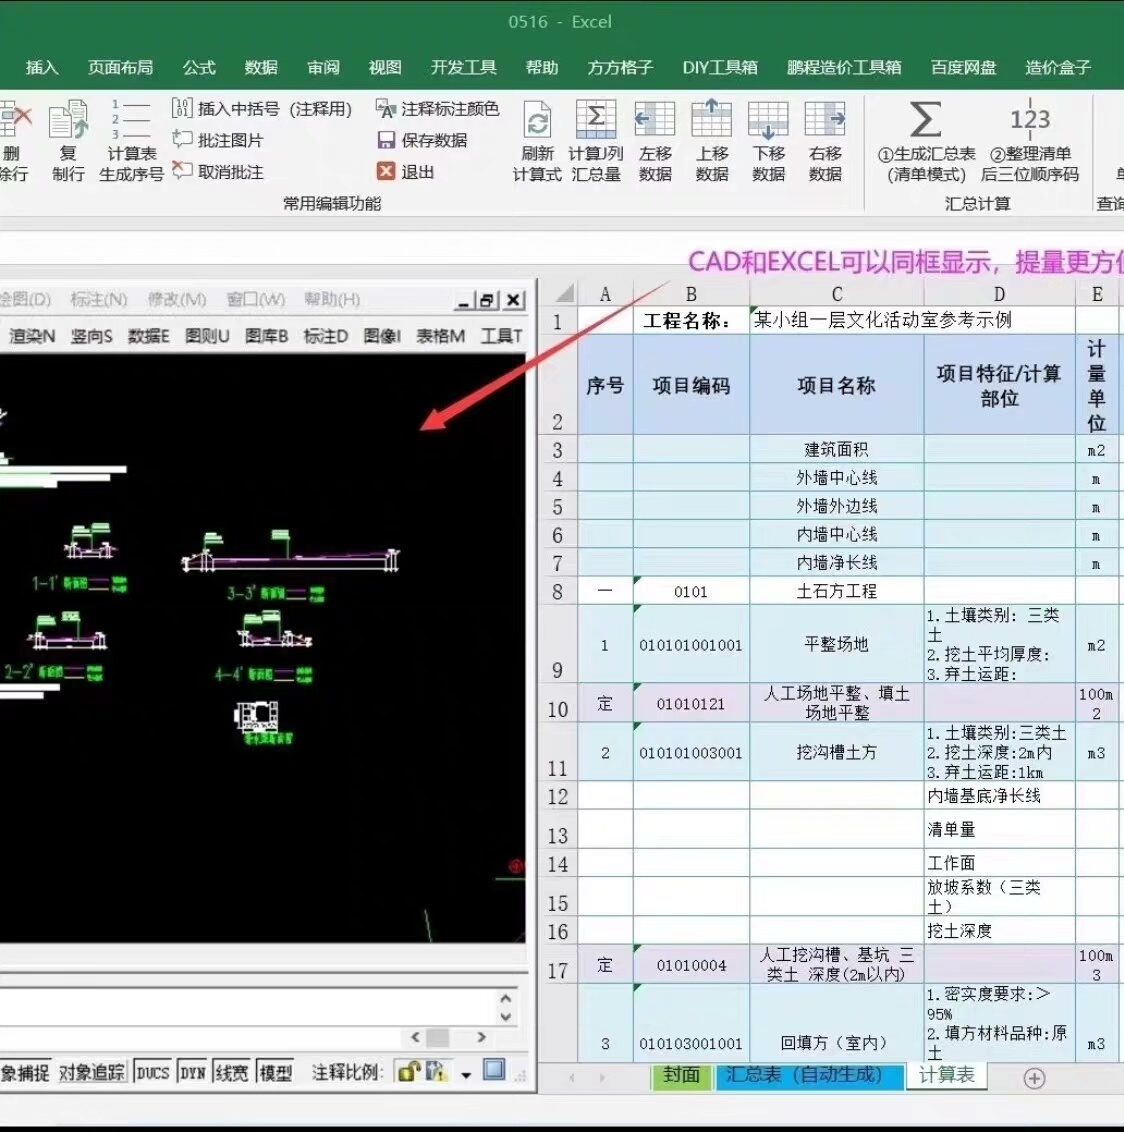Click the 刷新计算式 refresh icon

(x=538, y=121)
